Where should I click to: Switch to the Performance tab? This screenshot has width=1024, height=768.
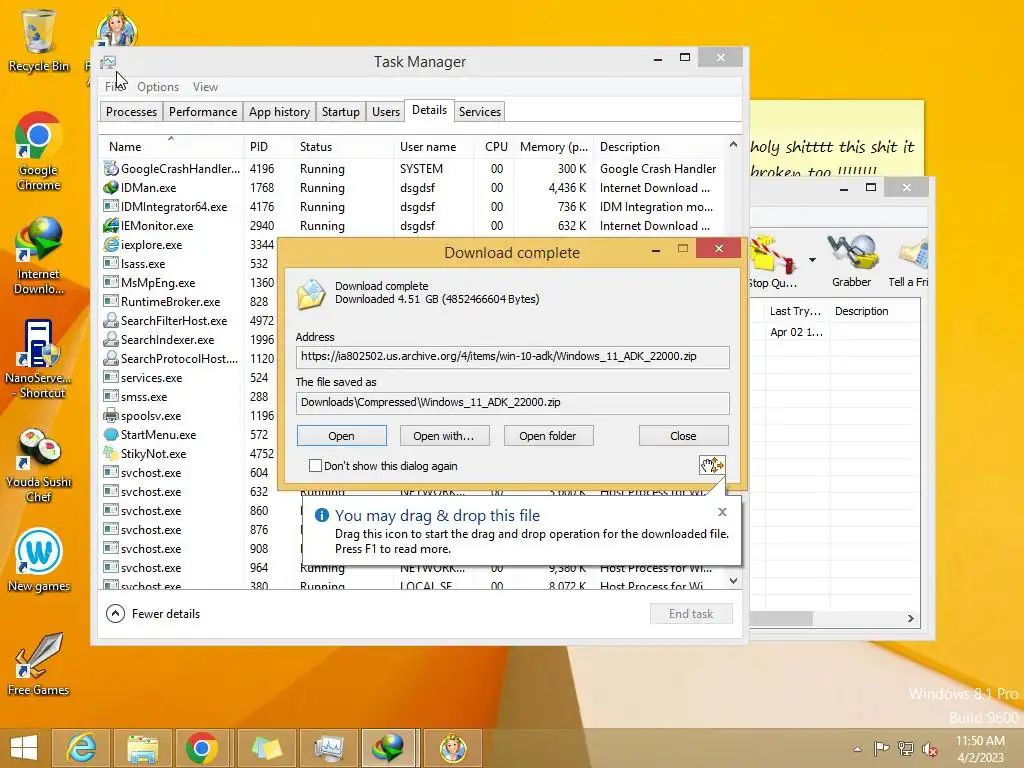coord(203,112)
